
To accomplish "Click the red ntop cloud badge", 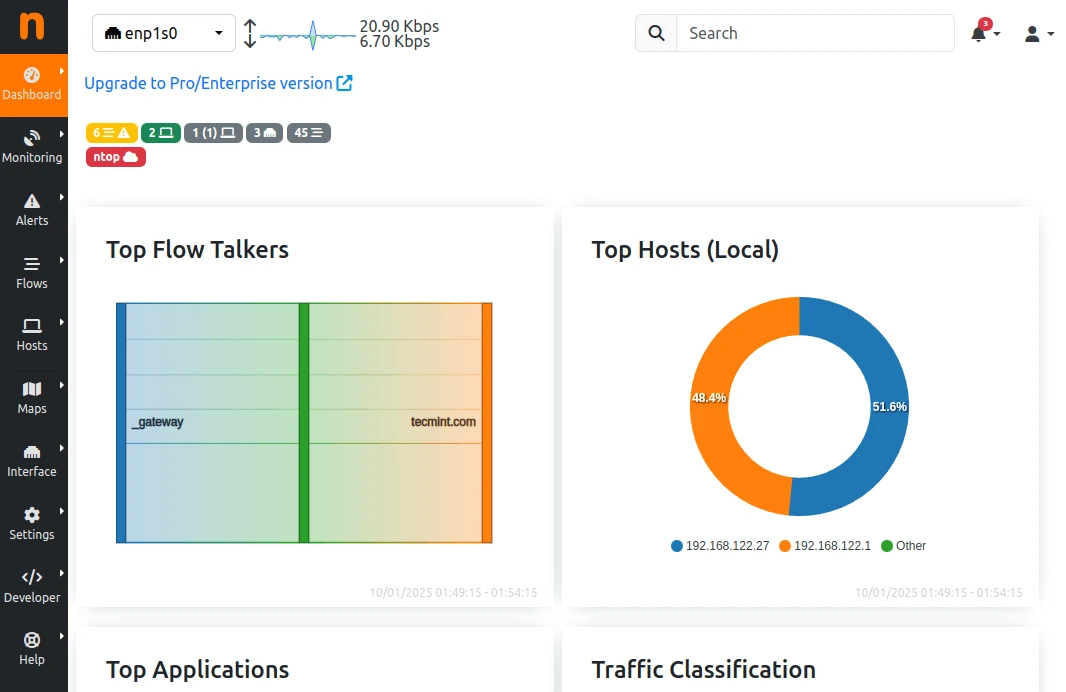I will 116,157.
